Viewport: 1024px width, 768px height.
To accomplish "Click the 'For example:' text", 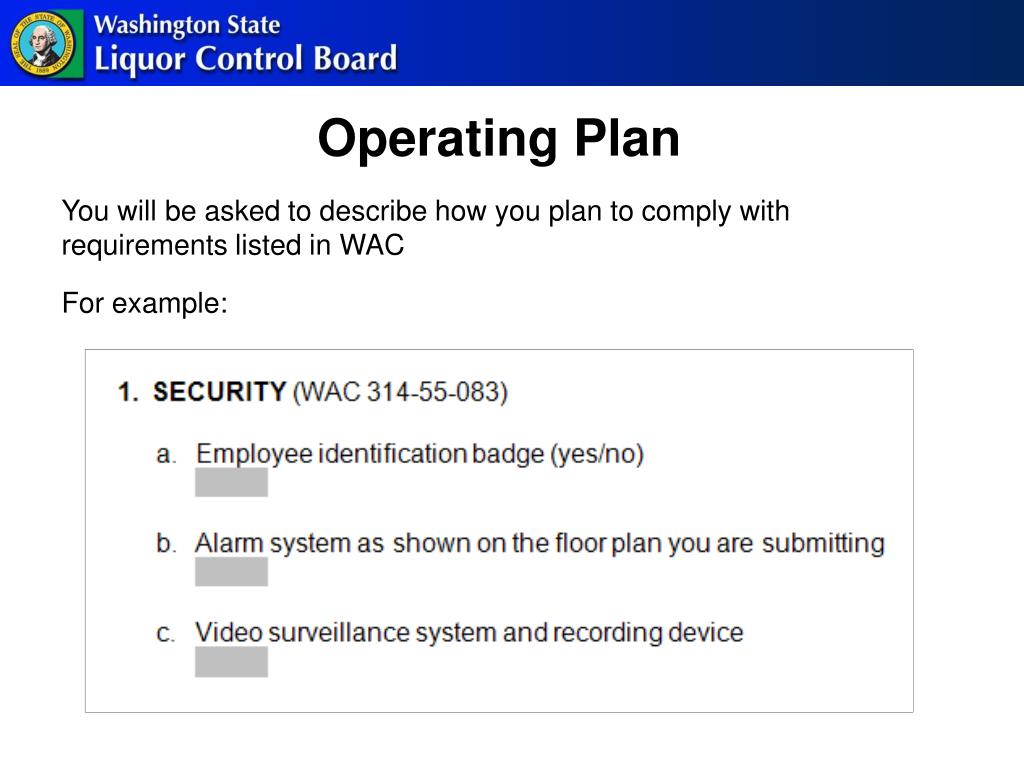I will point(145,303).
